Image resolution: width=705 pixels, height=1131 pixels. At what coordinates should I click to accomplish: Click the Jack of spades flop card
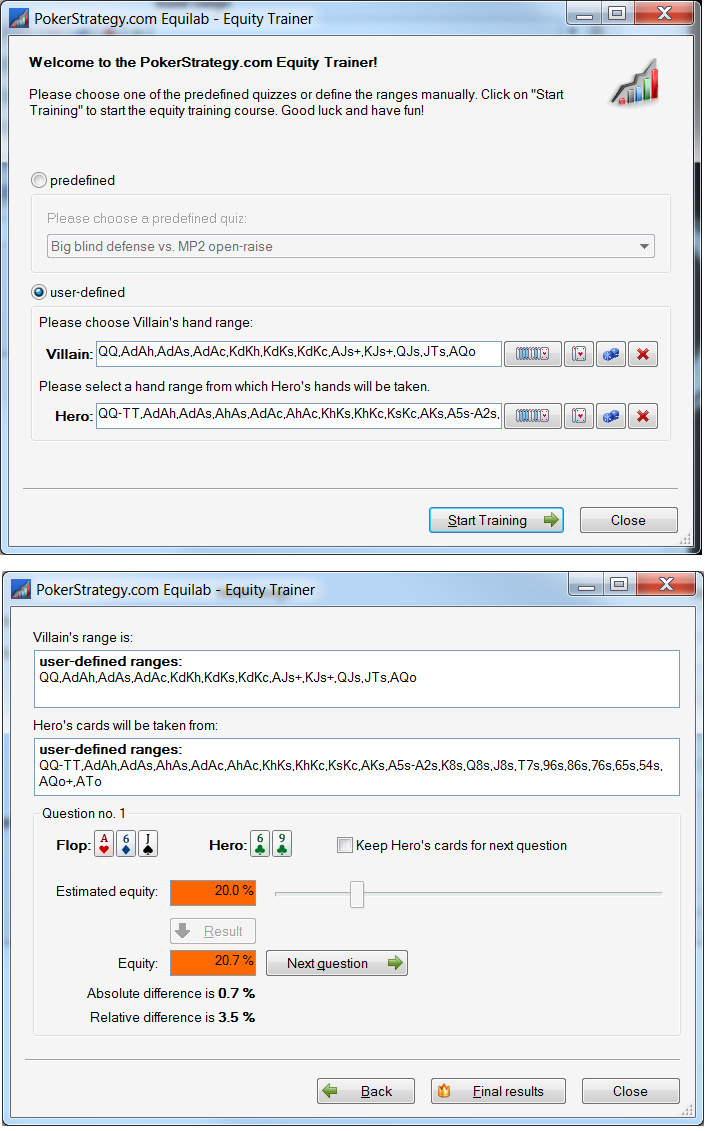(x=148, y=844)
